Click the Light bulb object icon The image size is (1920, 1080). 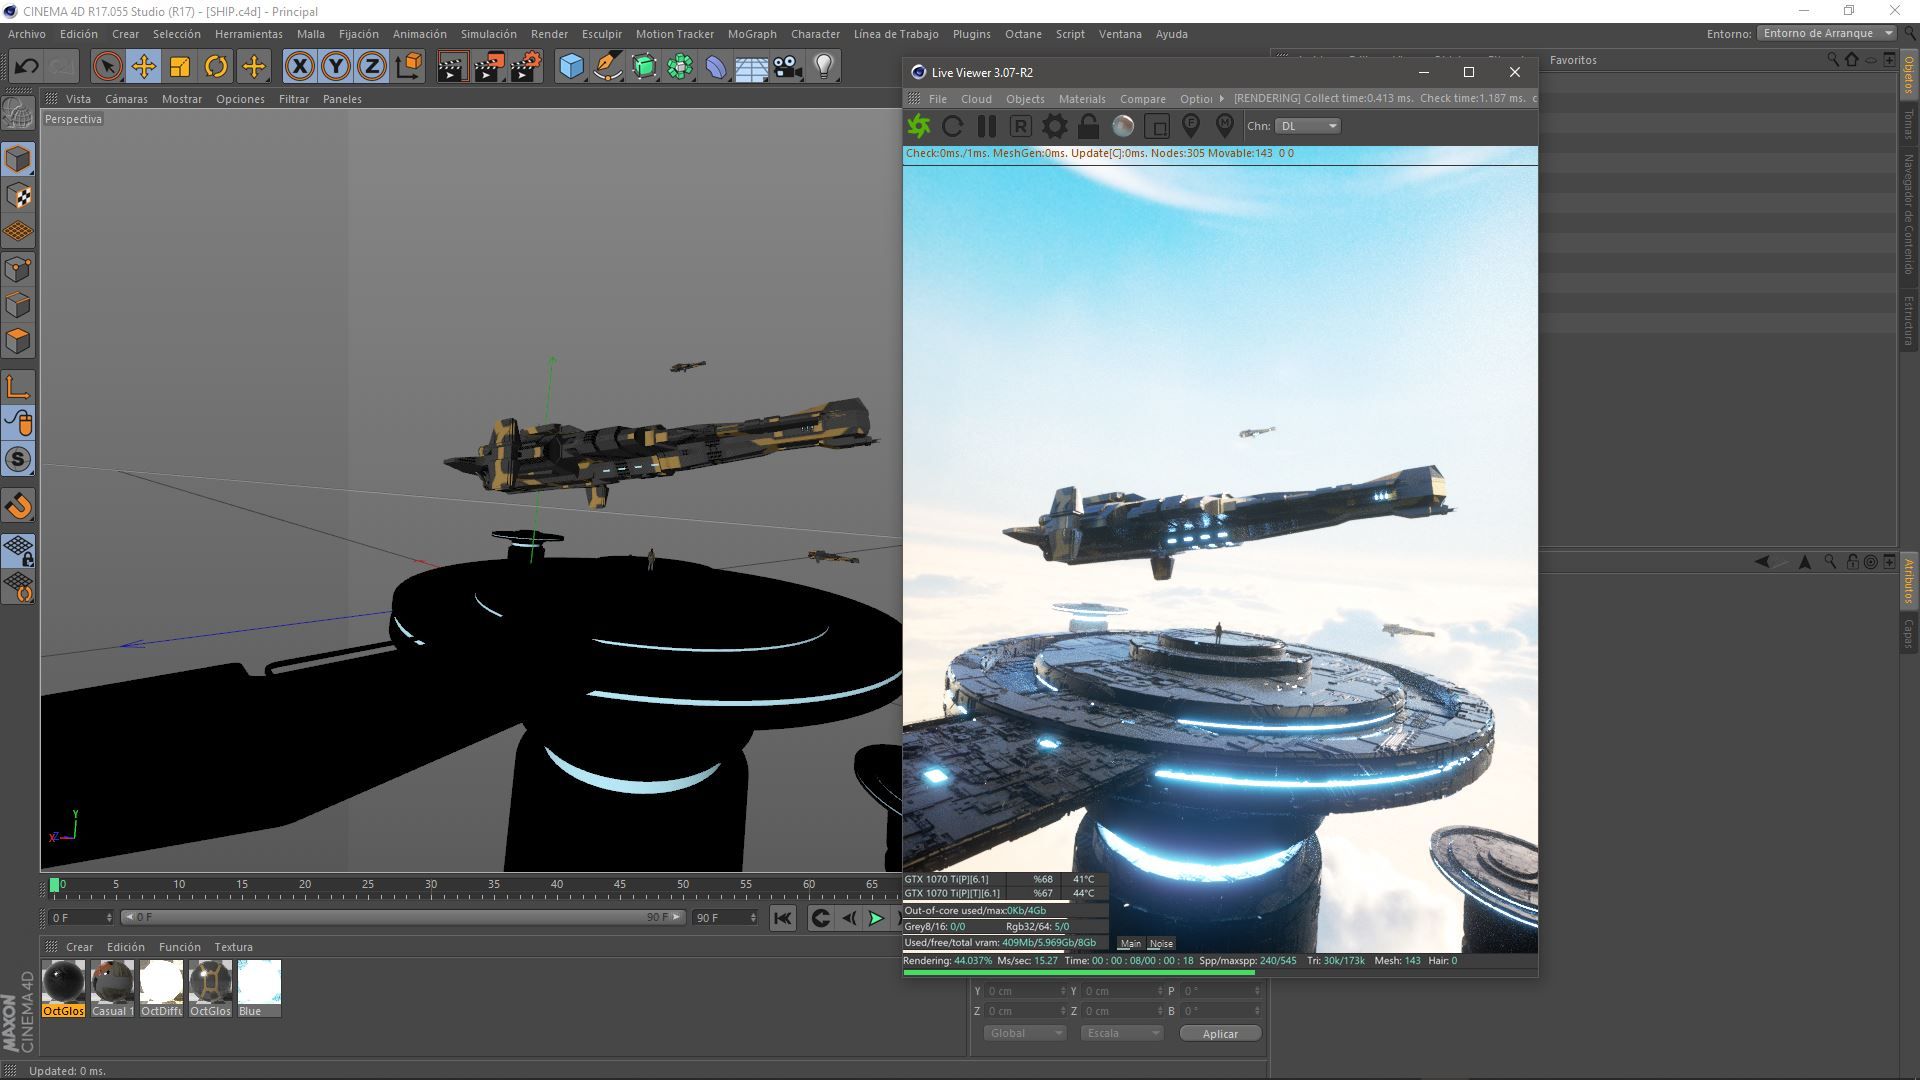pyautogui.click(x=823, y=67)
